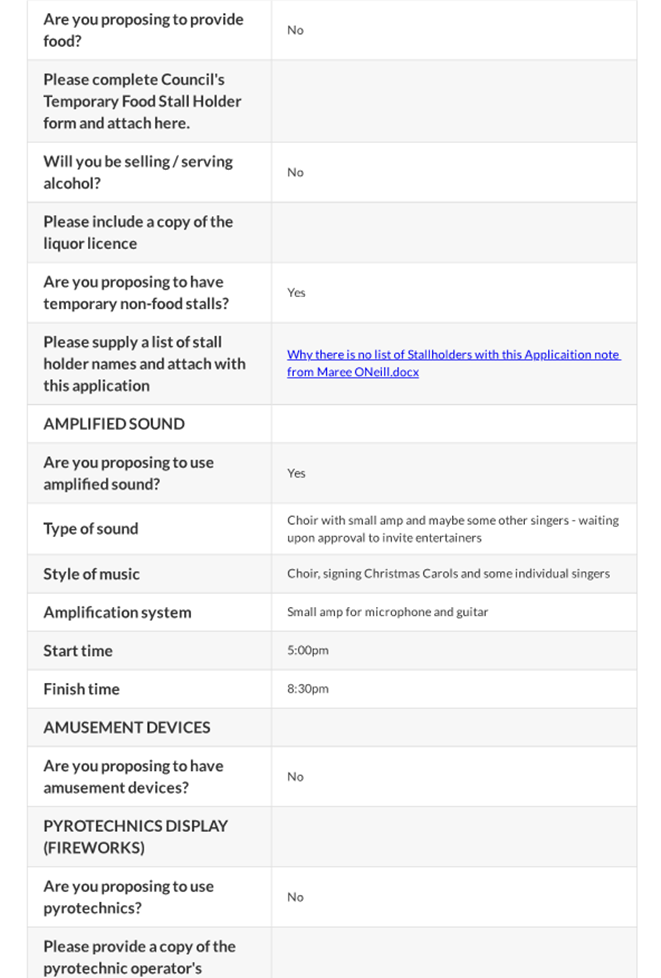Select the 'No' answer for providing food
Image resolution: width=661 pixels, height=978 pixels.
click(x=295, y=30)
